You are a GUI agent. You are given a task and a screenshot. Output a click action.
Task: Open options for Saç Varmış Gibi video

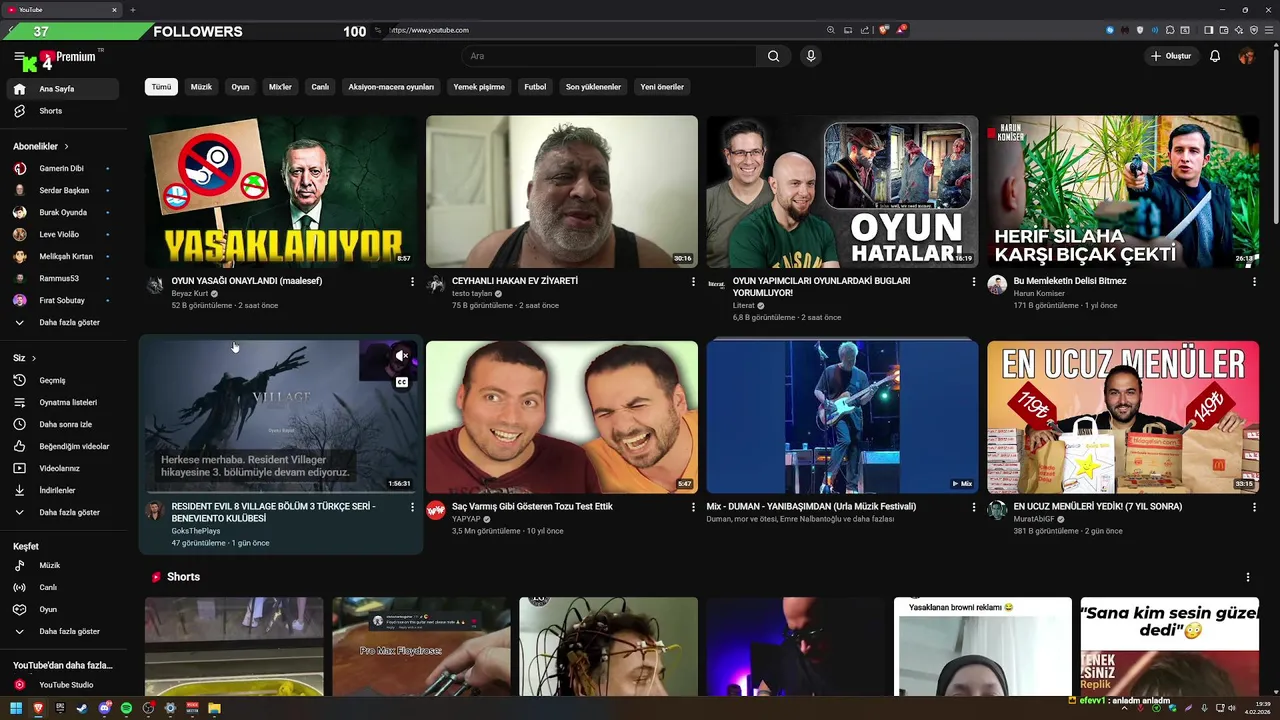(x=693, y=507)
